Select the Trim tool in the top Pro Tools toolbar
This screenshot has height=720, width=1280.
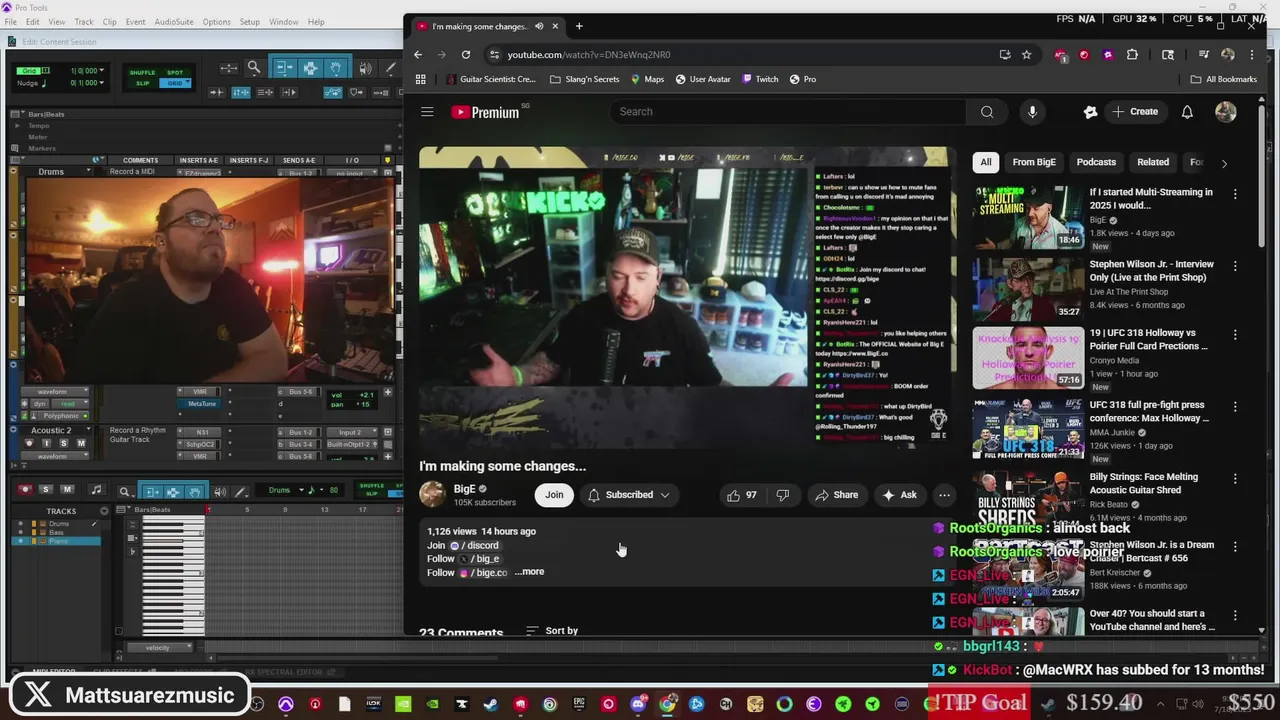pyautogui.click(x=284, y=68)
